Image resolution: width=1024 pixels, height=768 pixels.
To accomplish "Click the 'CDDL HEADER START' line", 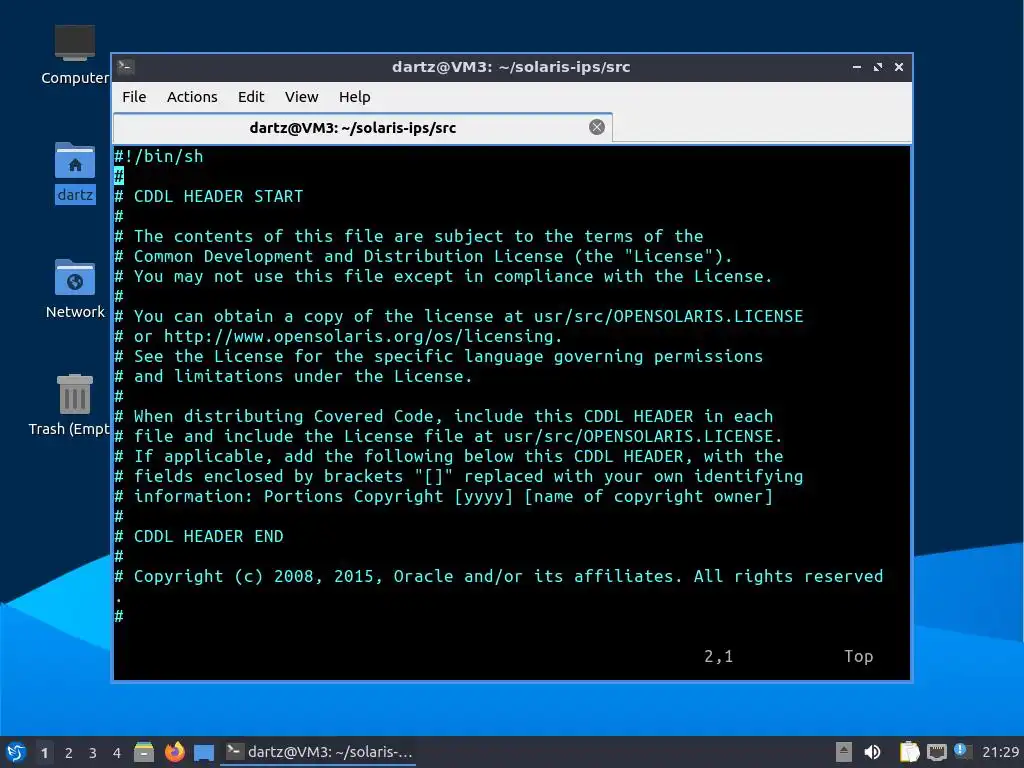I will pos(209,196).
